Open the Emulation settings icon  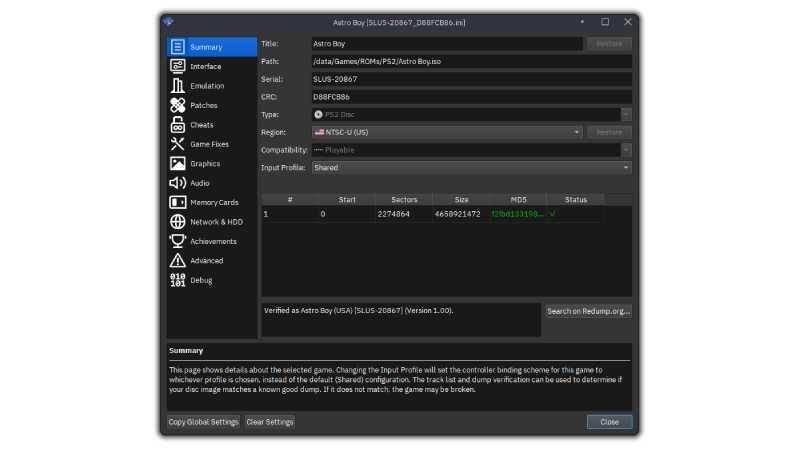point(178,86)
